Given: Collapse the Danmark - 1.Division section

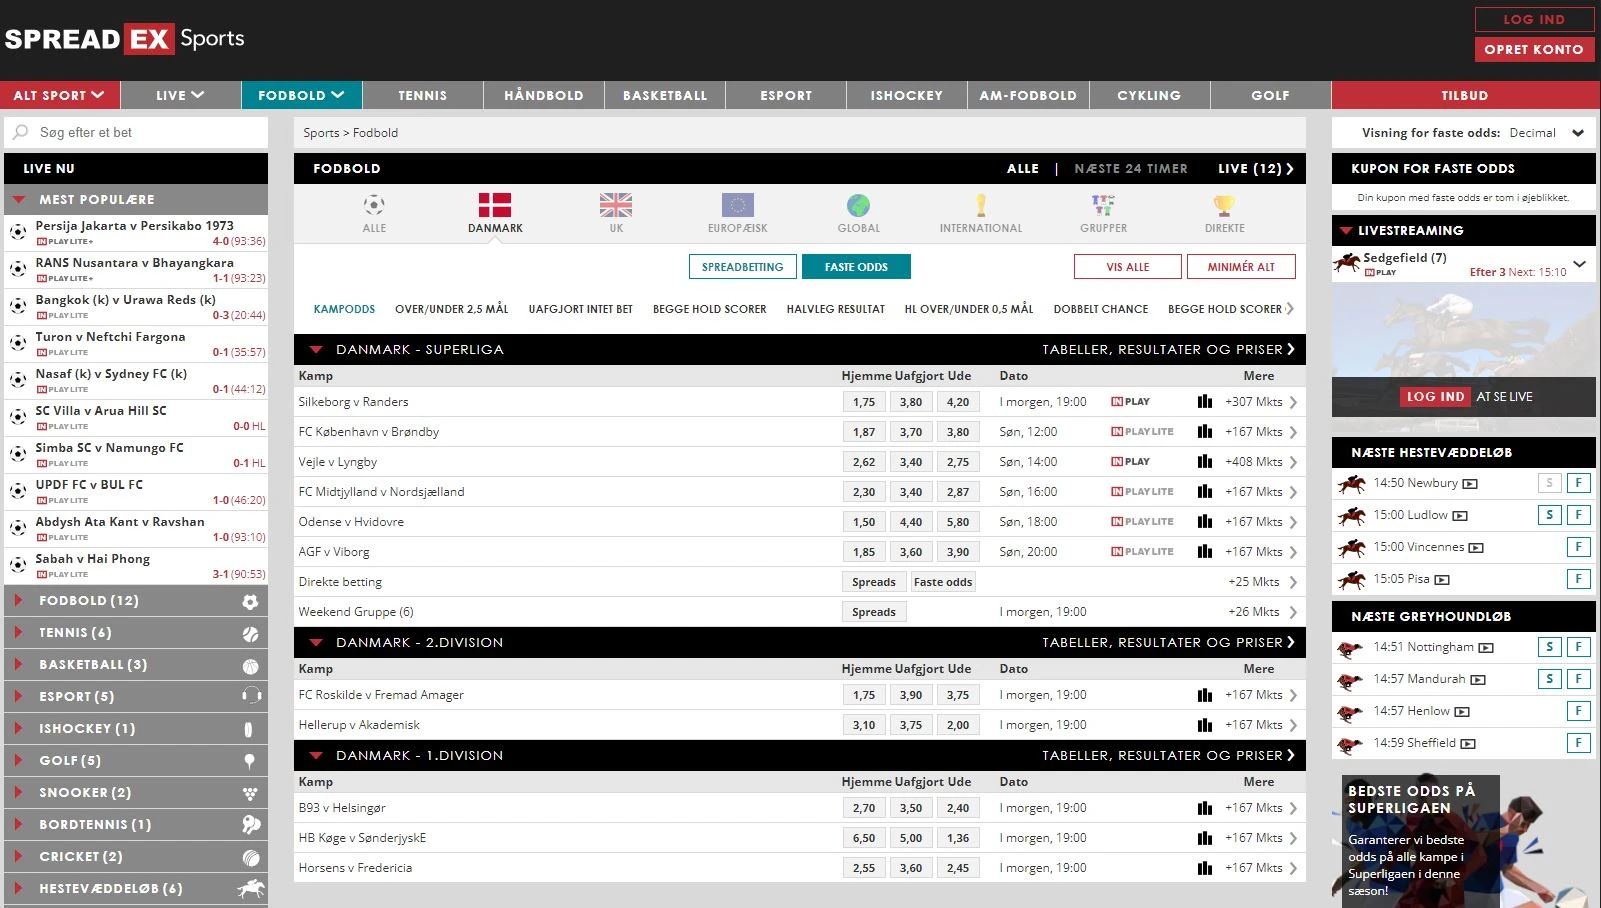Looking at the screenshot, I should [316, 756].
